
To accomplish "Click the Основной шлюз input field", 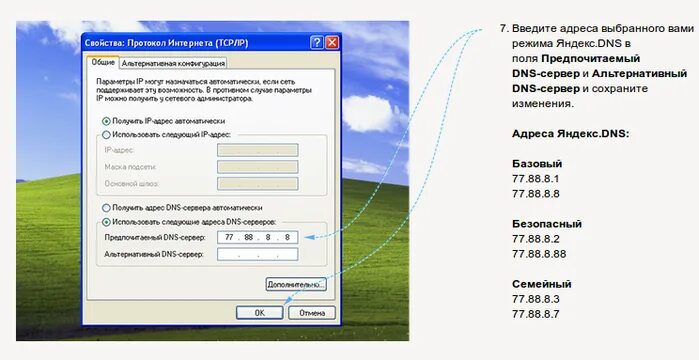I will pyautogui.click(x=258, y=183).
